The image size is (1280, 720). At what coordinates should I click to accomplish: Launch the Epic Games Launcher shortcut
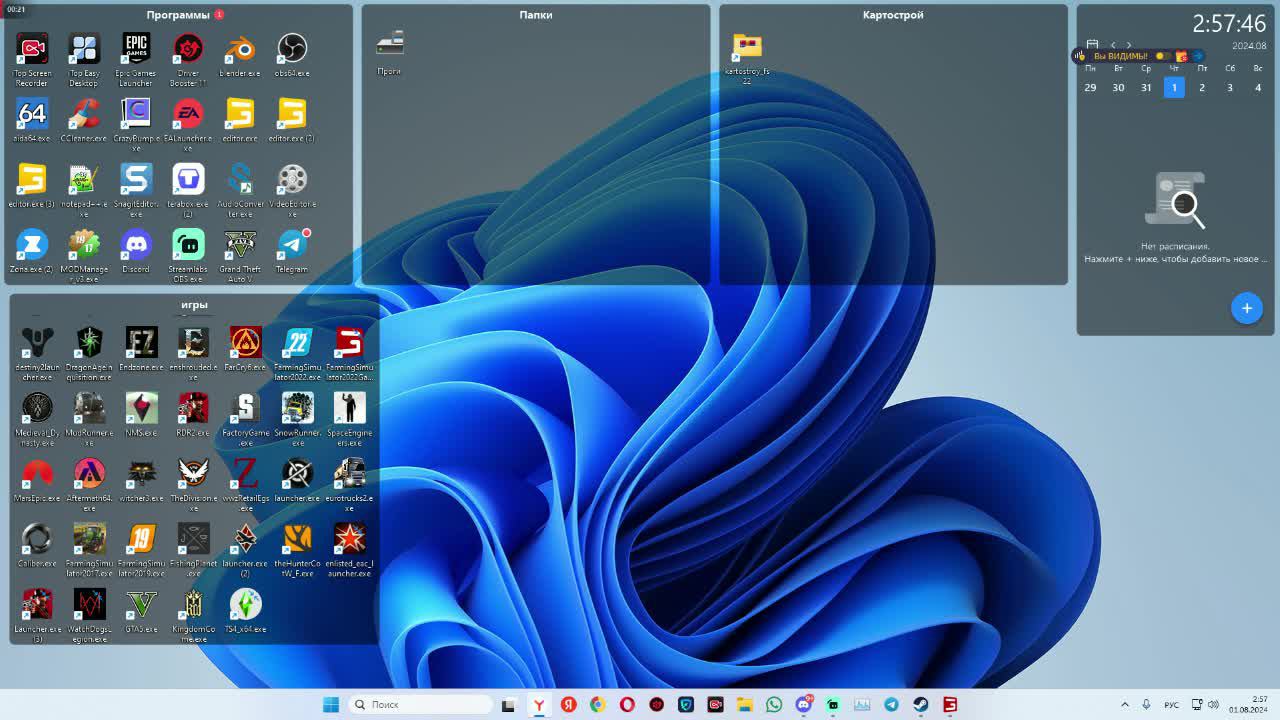point(136,58)
